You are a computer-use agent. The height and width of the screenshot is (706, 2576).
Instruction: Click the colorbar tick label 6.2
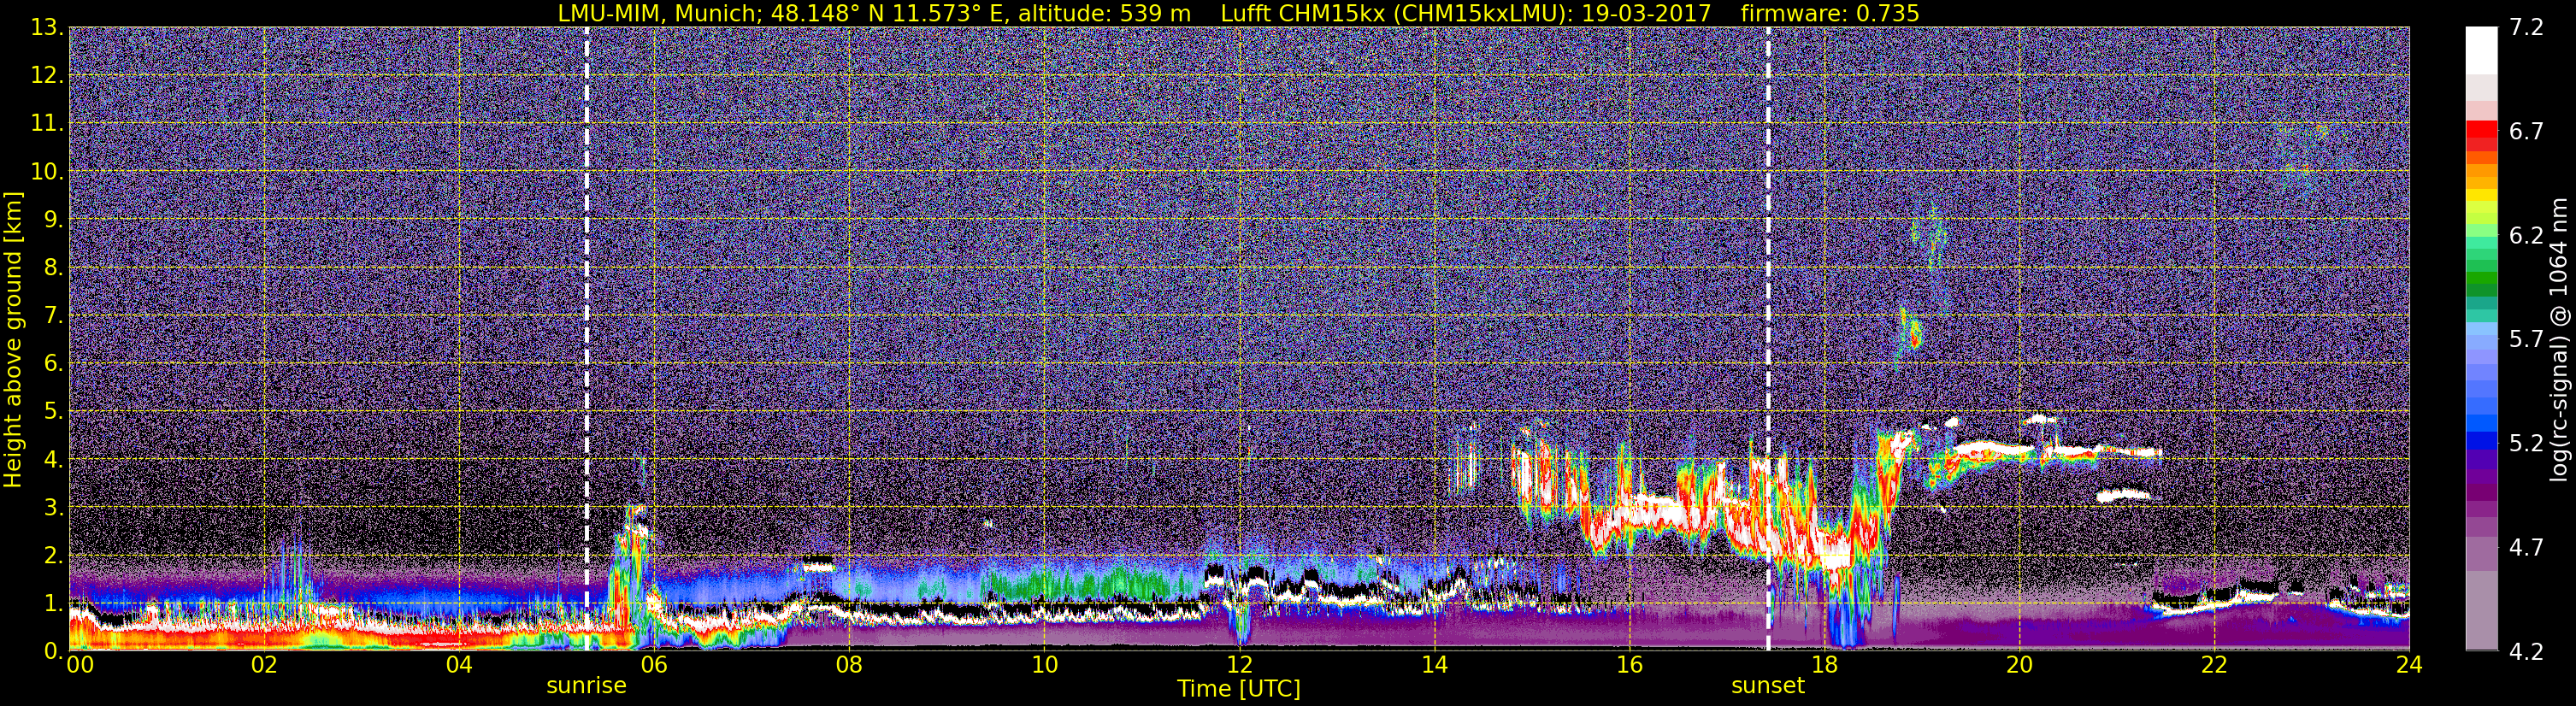point(2526,236)
